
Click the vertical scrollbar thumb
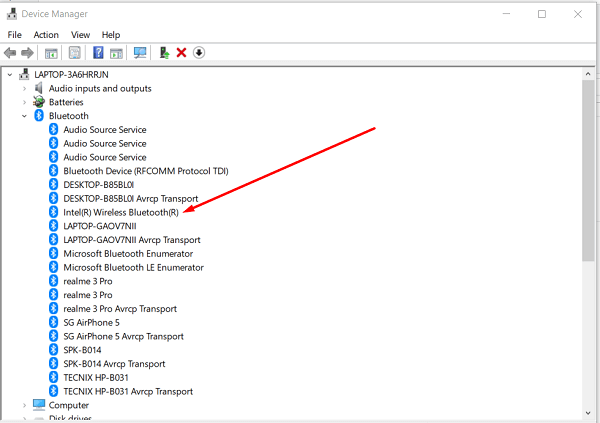coord(589,171)
